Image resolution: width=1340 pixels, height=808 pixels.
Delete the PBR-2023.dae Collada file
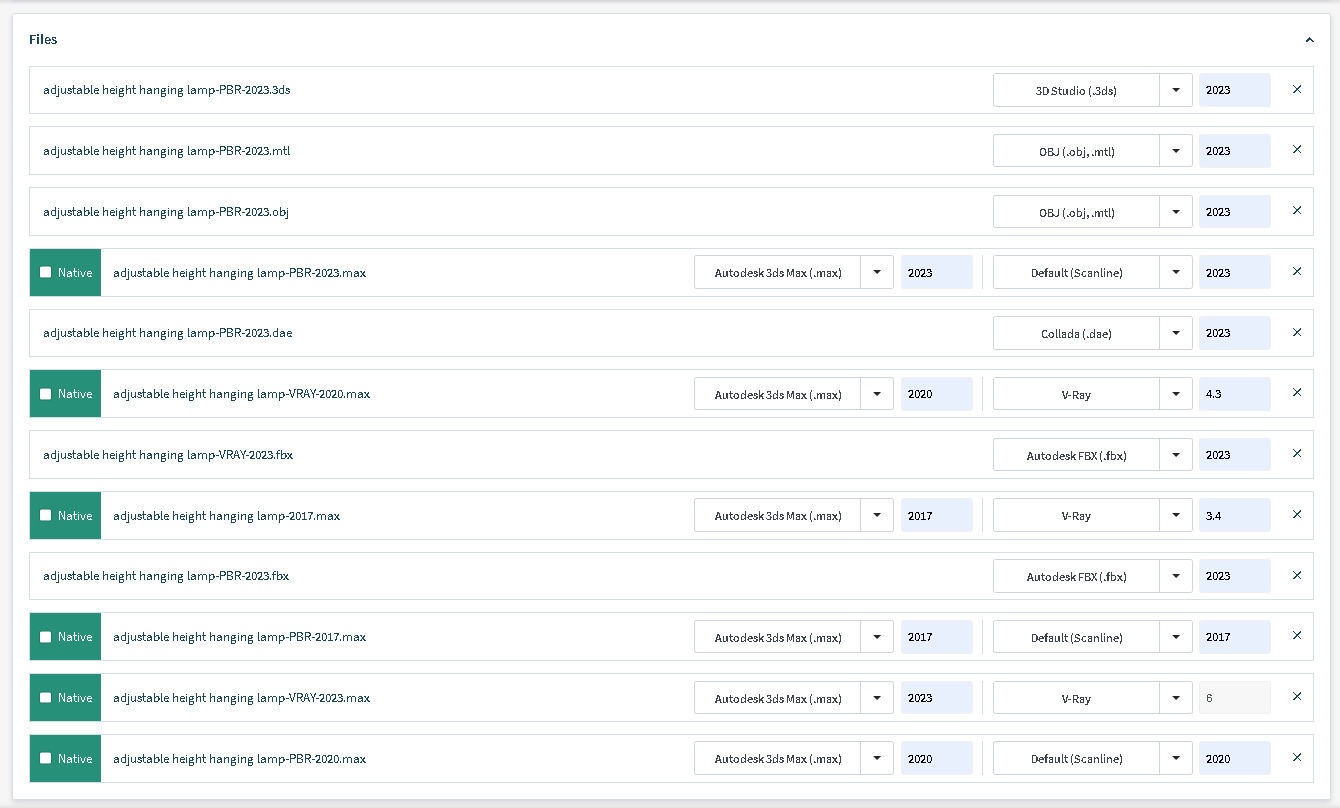pyautogui.click(x=1297, y=332)
